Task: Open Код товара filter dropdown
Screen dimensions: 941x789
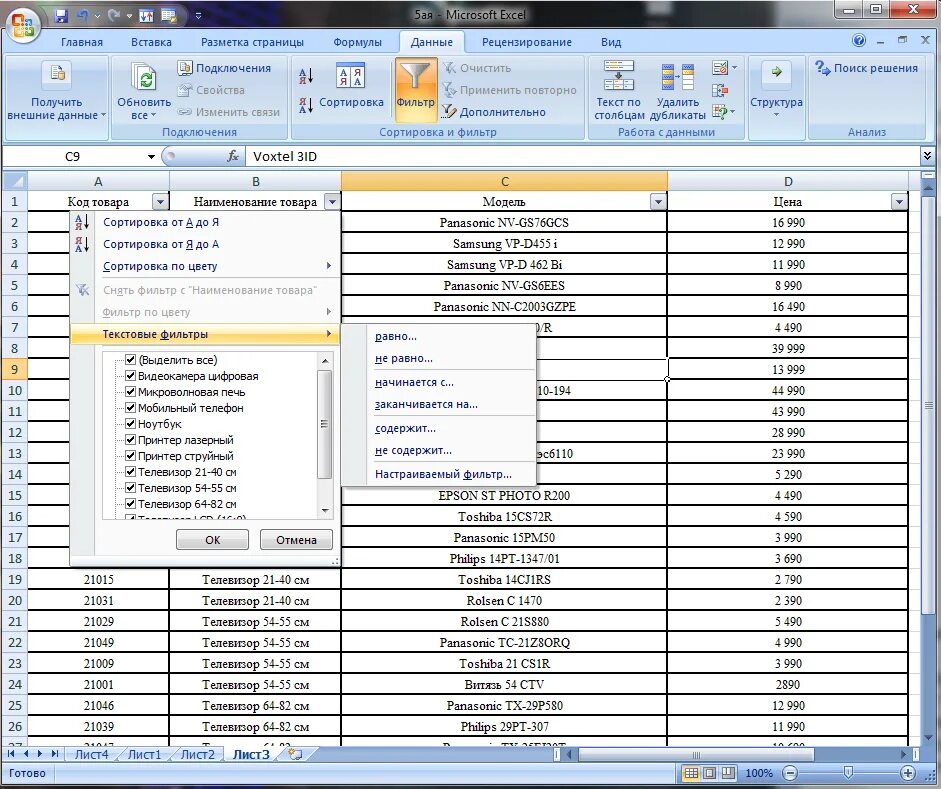Action: click(160, 202)
